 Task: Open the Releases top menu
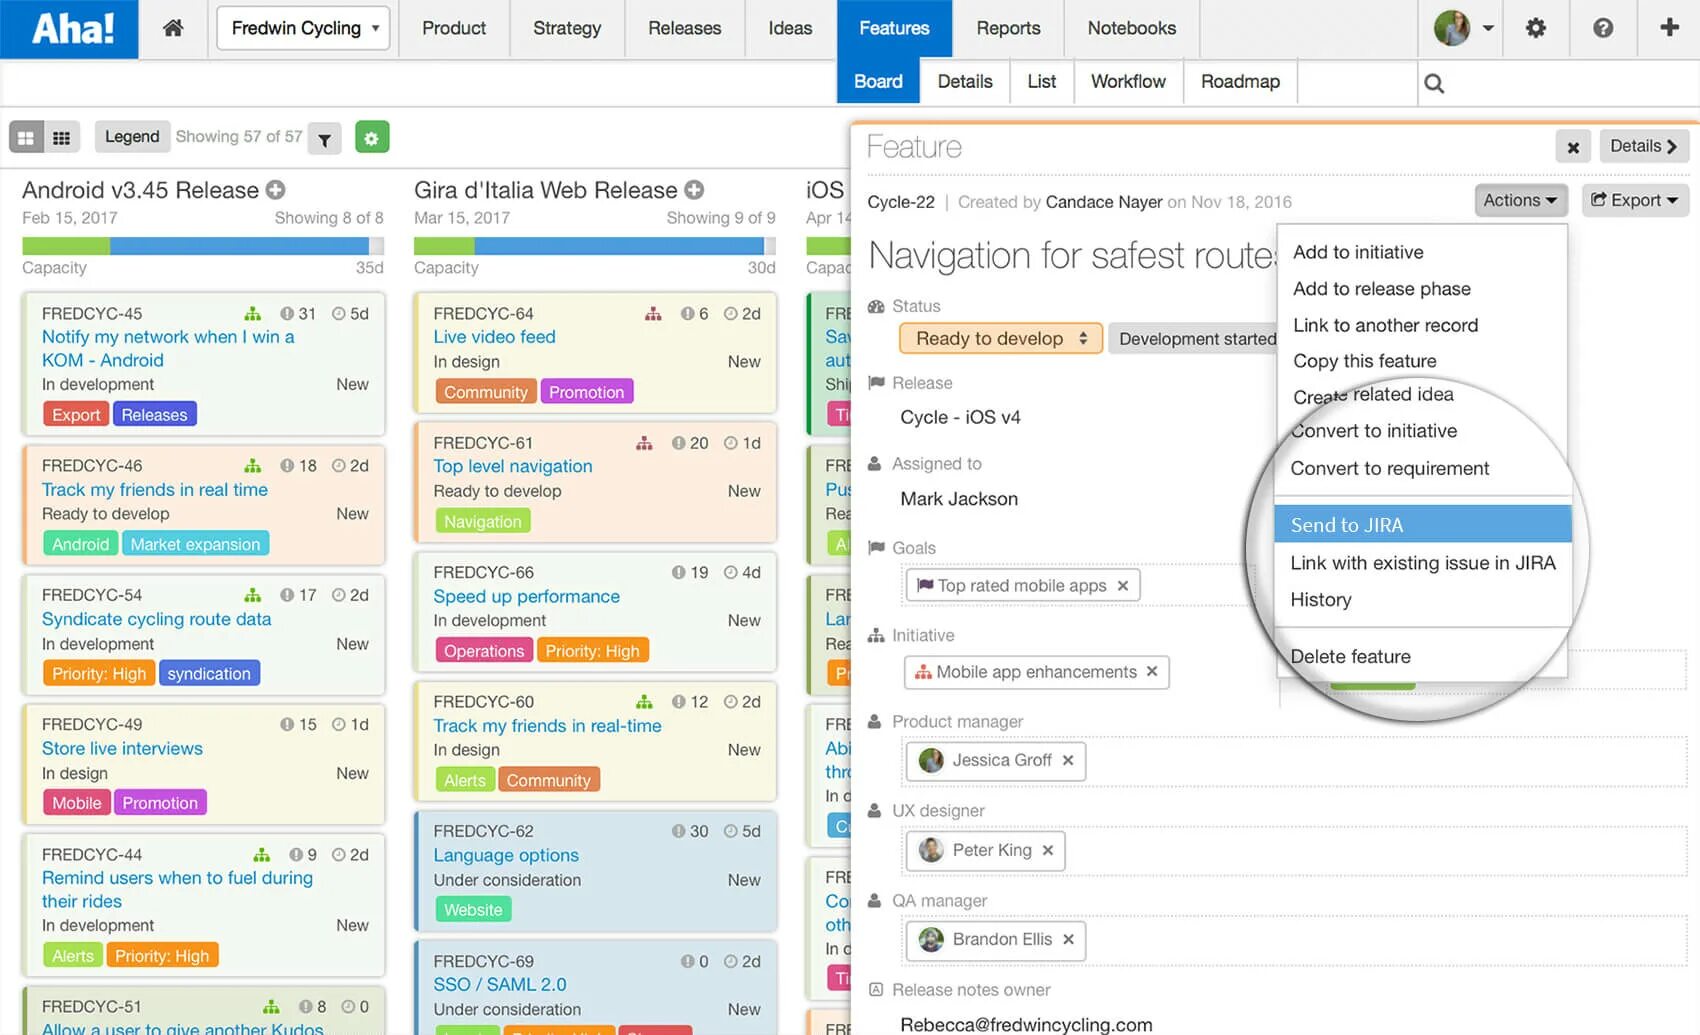click(684, 28)
